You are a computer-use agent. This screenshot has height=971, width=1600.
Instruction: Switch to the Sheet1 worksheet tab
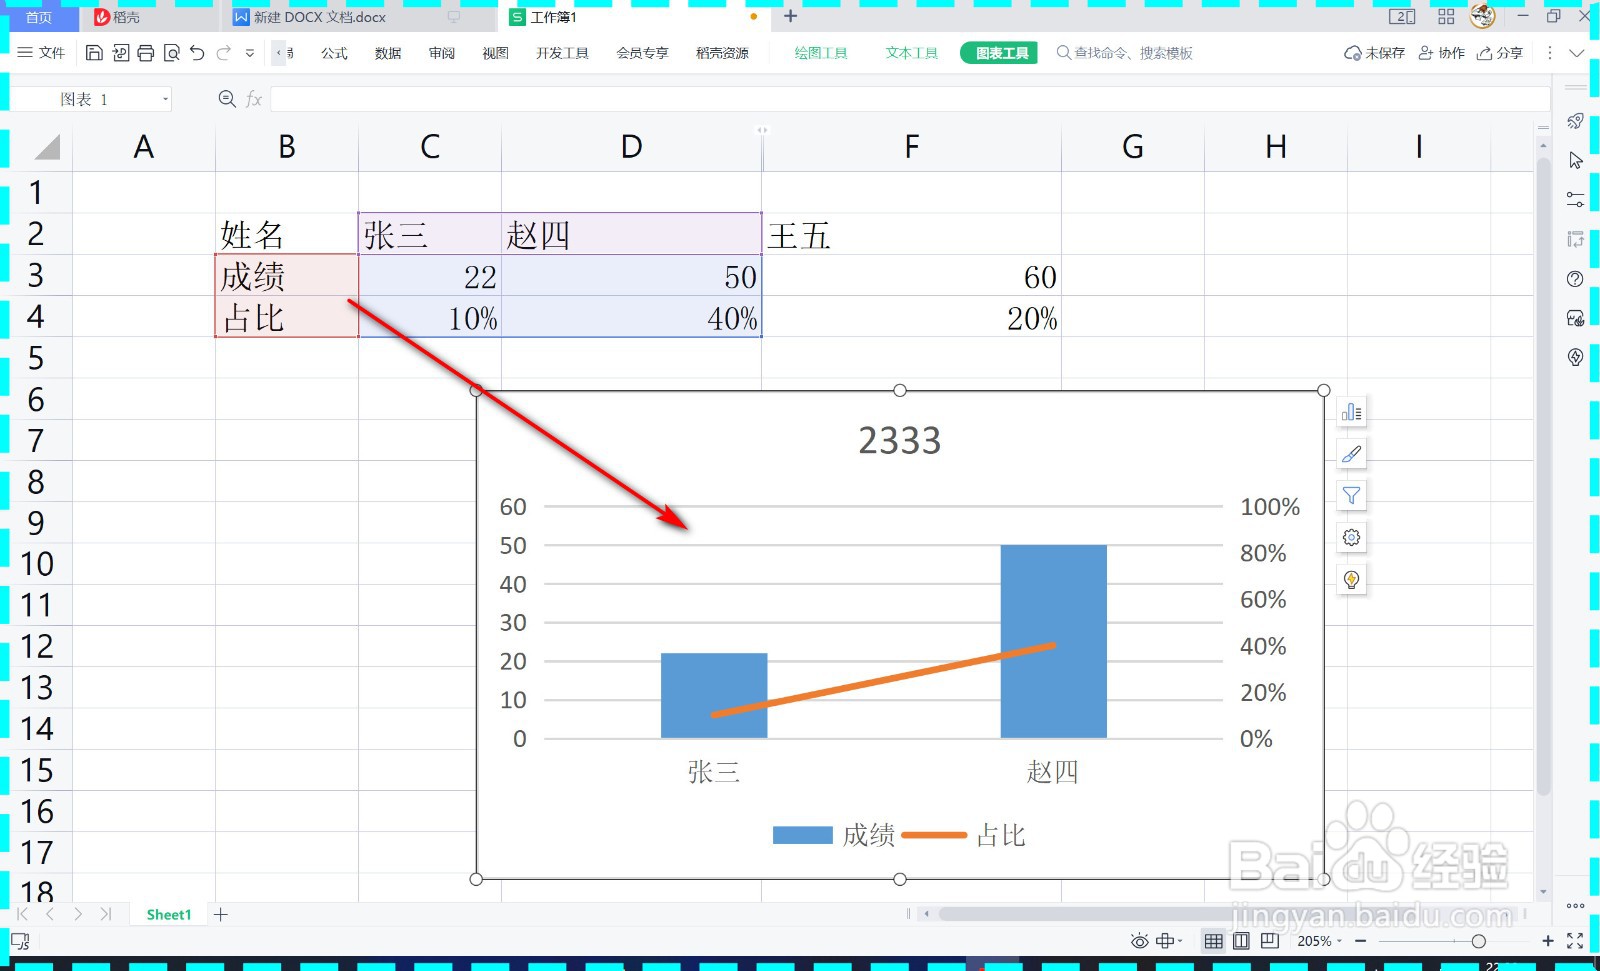click(168, 913)
